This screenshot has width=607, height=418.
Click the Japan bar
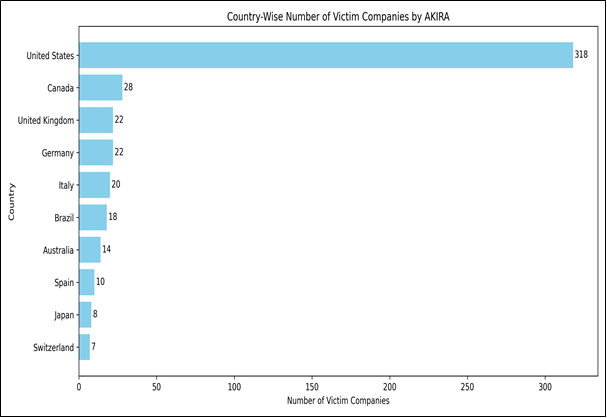[85, 314]
